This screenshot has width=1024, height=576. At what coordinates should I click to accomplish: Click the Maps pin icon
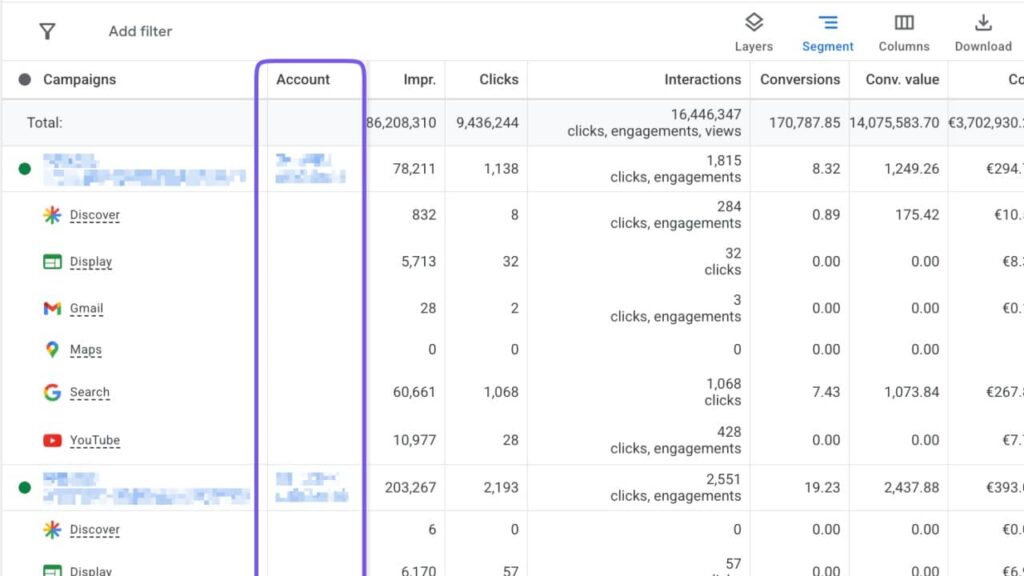click(52, 350)
